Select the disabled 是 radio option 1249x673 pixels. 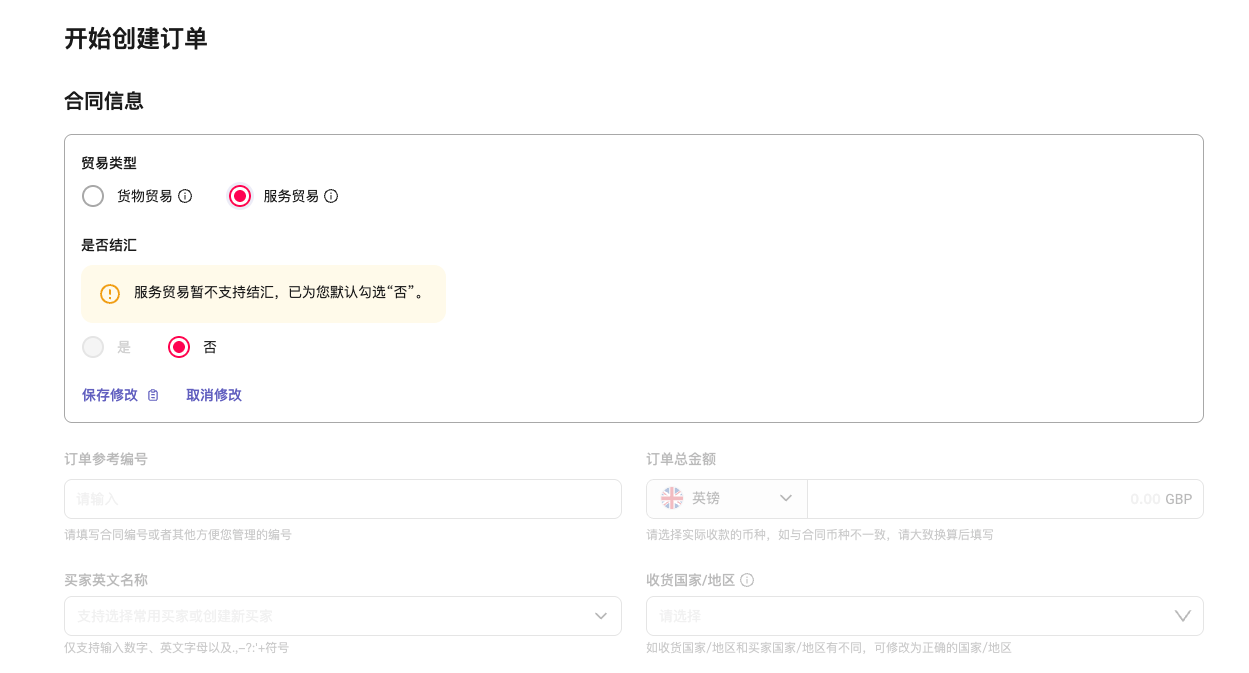coord(93,347)
